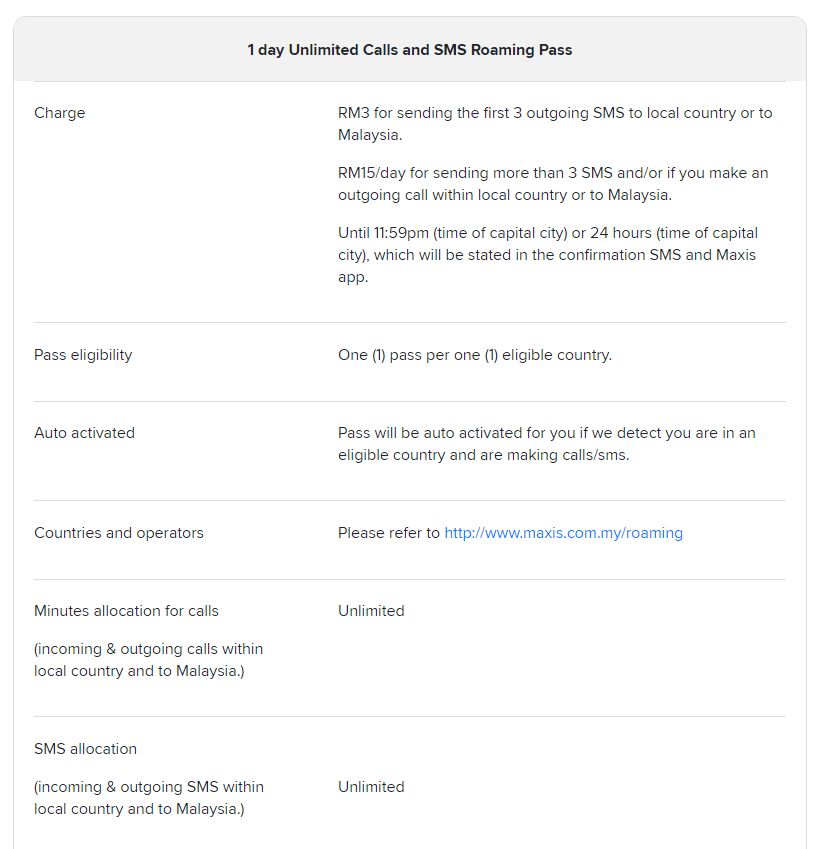Viewport: 817px width, 849px height.
Task: Click the 'Auto activated' row label
Action: [84, 433]
